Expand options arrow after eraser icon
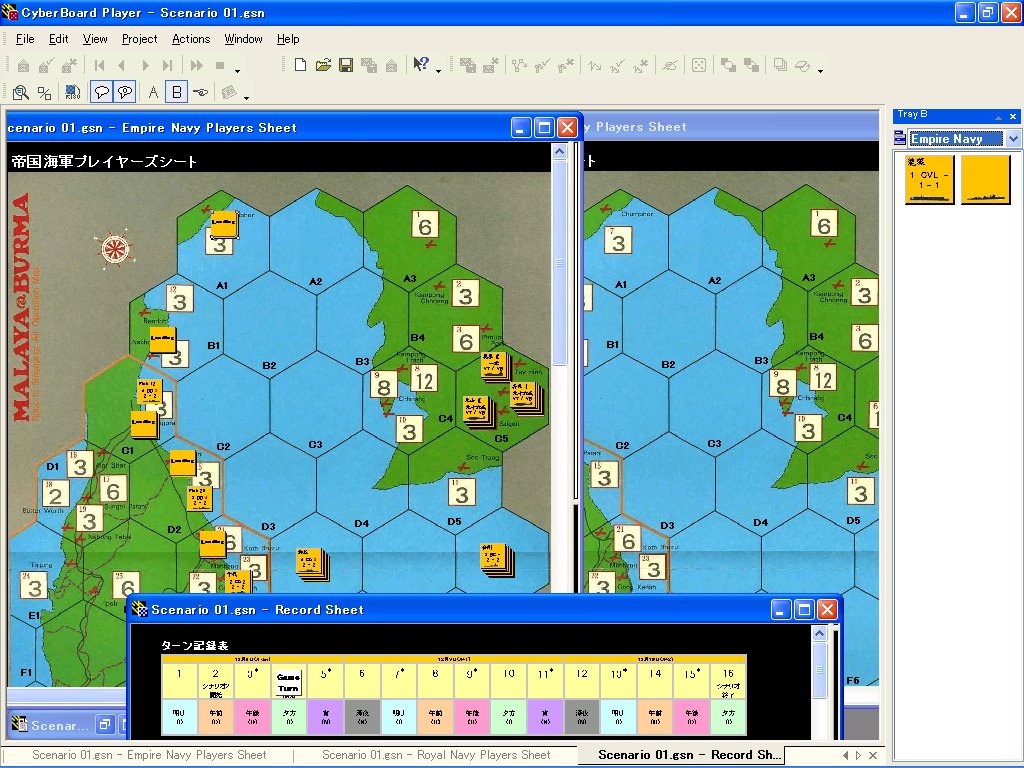Image resolution: width=1024 pixels, height=768 pixels. 820,71
